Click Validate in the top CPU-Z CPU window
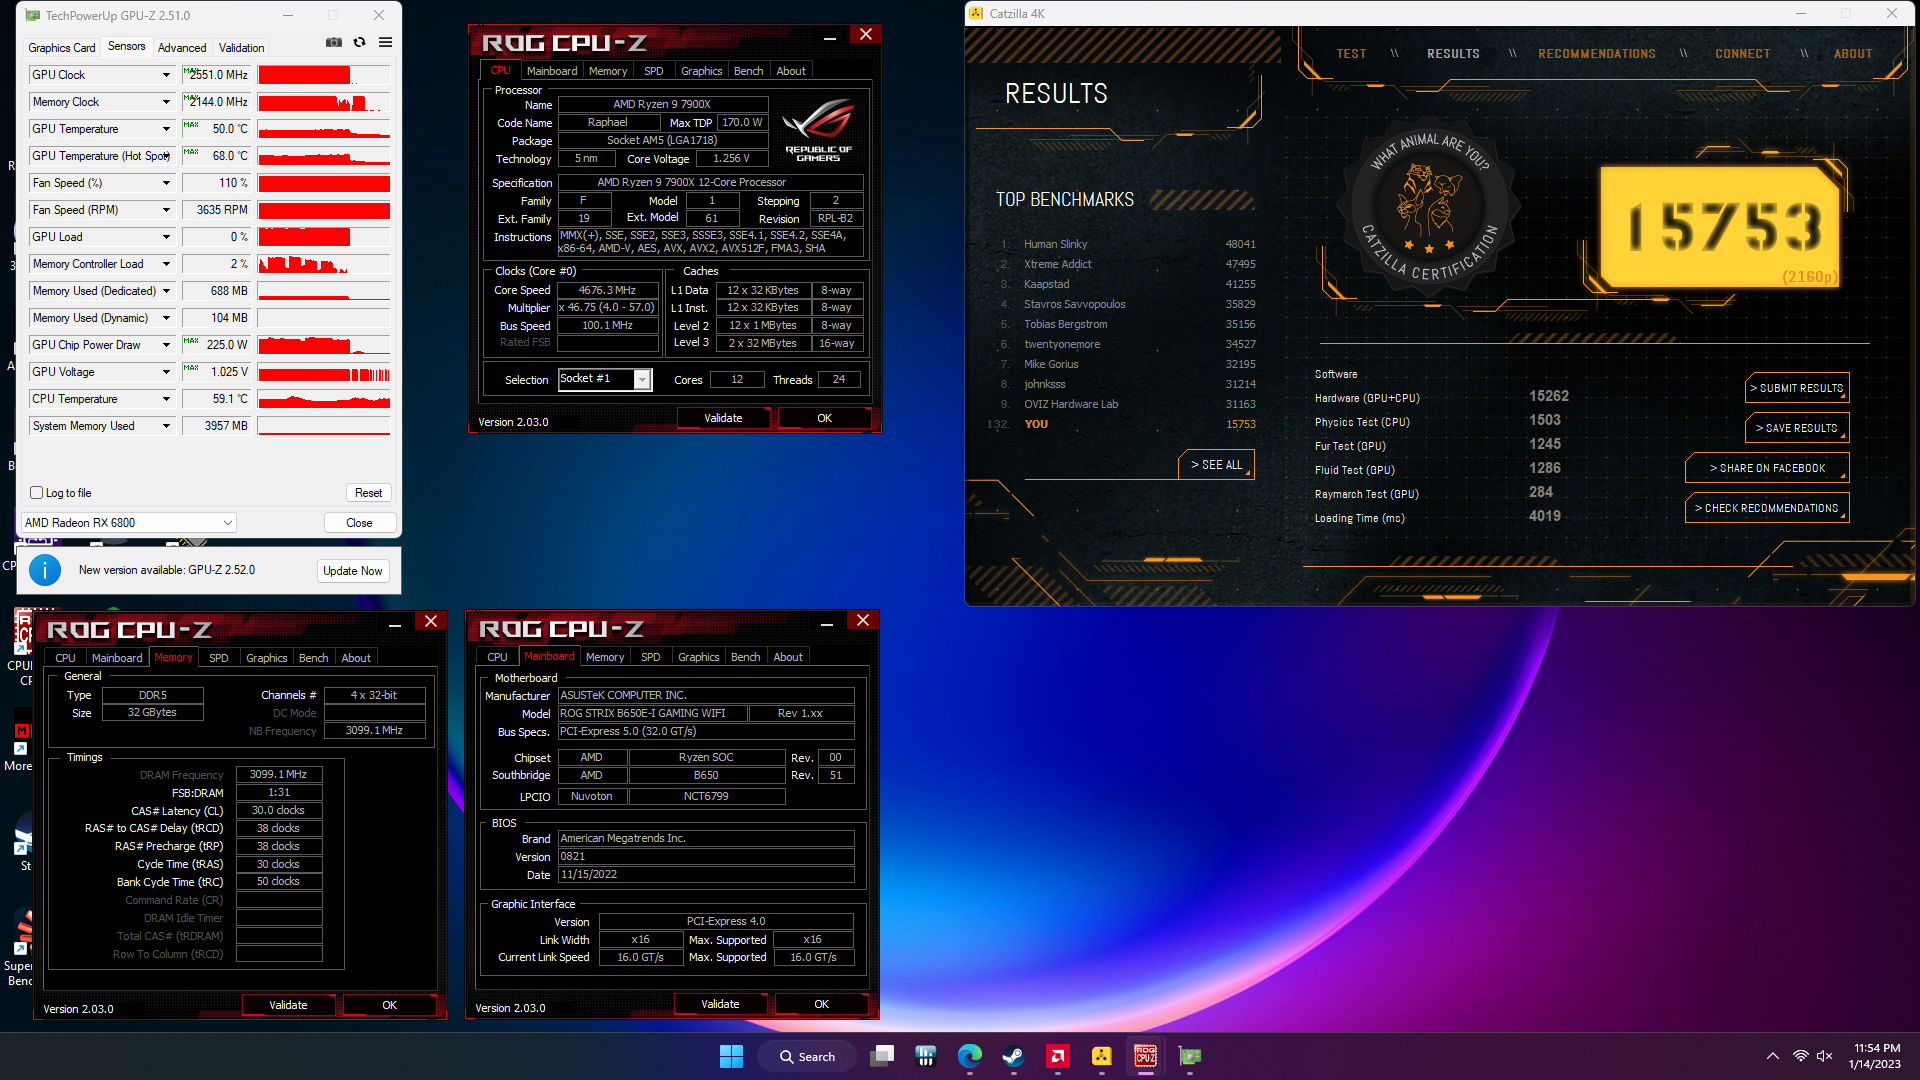This screenshot has width=1920, height=1080. click(x=723, y=418)
